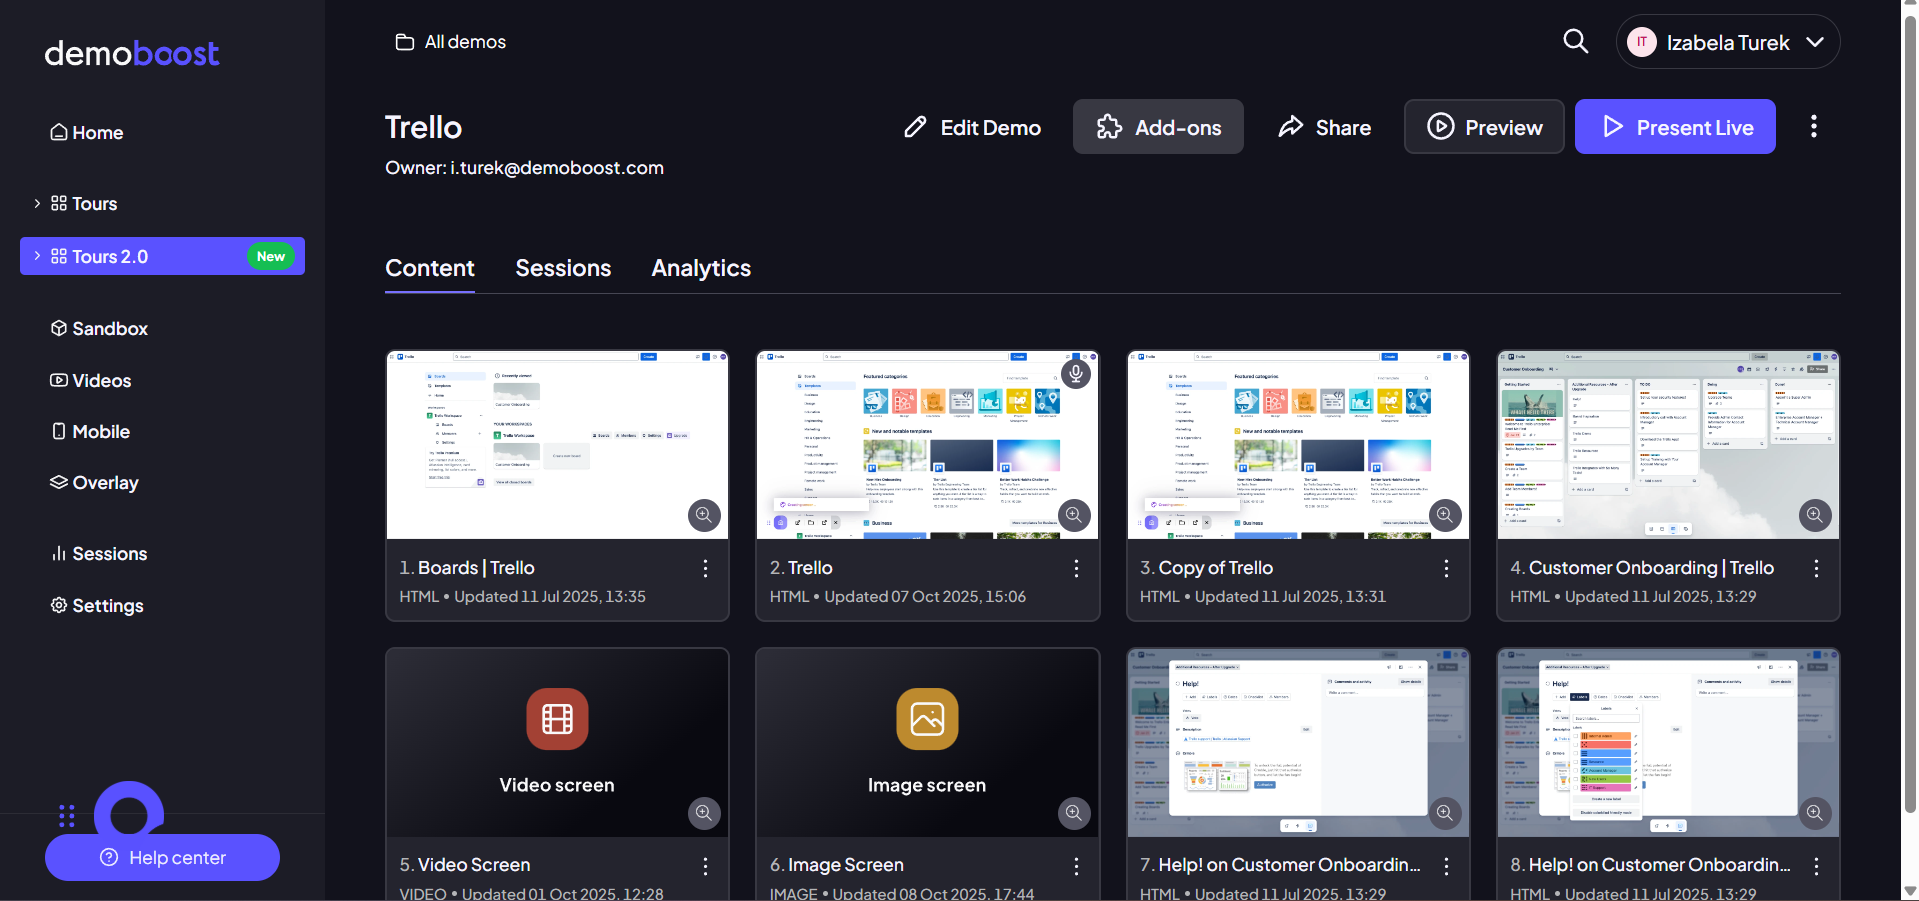Image resolution: width=1919 pixels, height=901 pixels.
Task: Select Tours 2.0 in the sidebar
Action: 162,256
